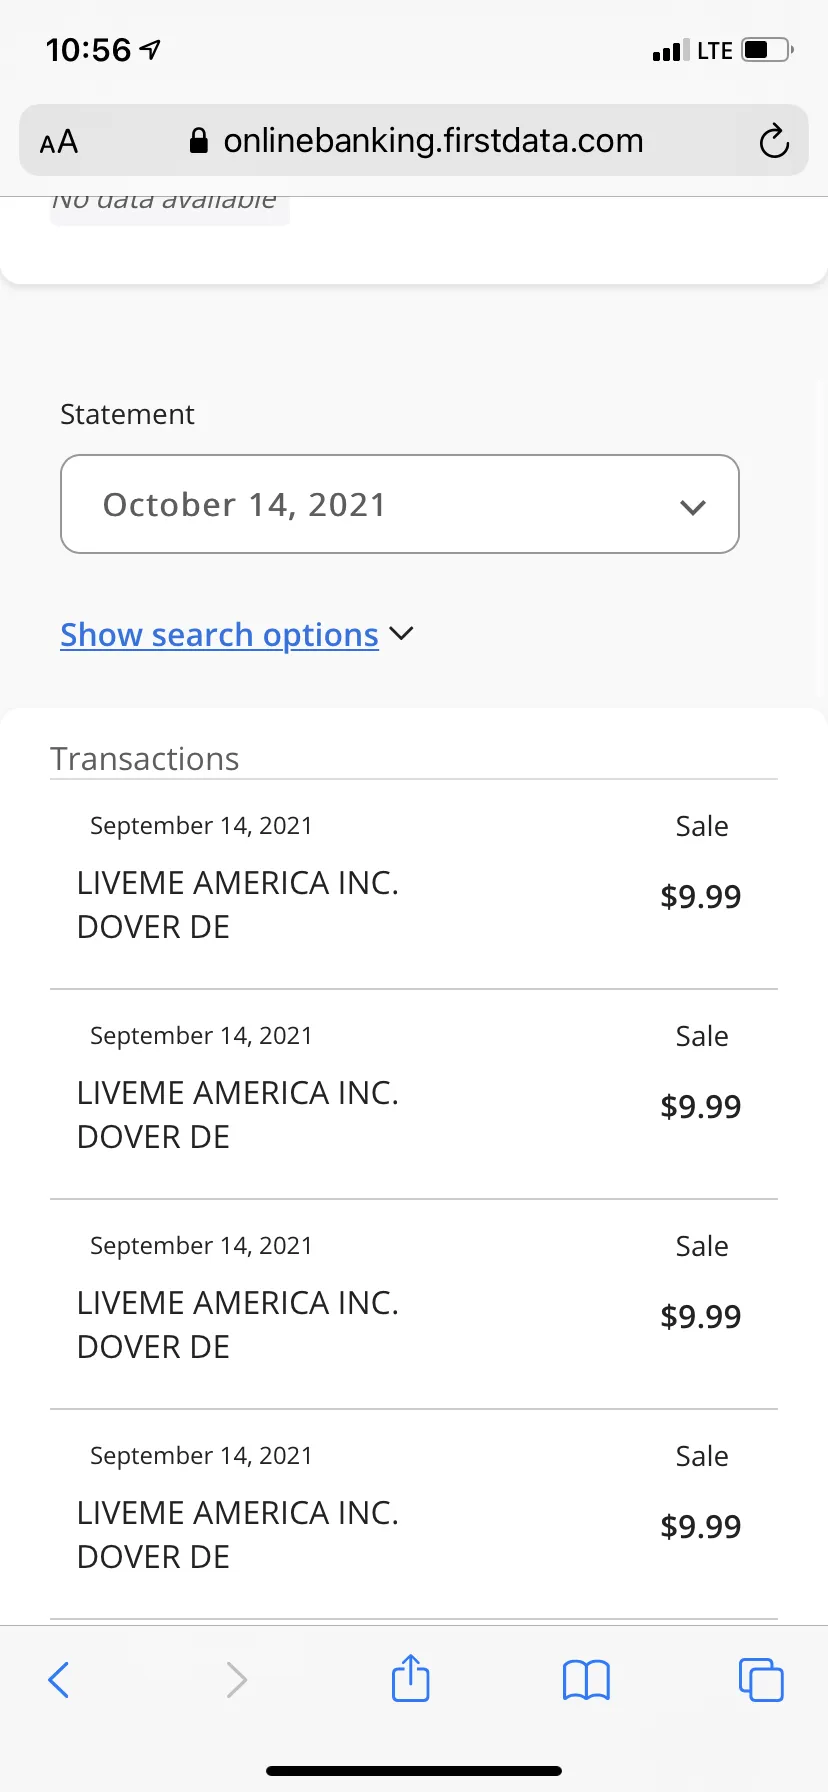Tap the clock in the status bar
This screenshot has height=1792, width=828.
click(x=88, y=50)
